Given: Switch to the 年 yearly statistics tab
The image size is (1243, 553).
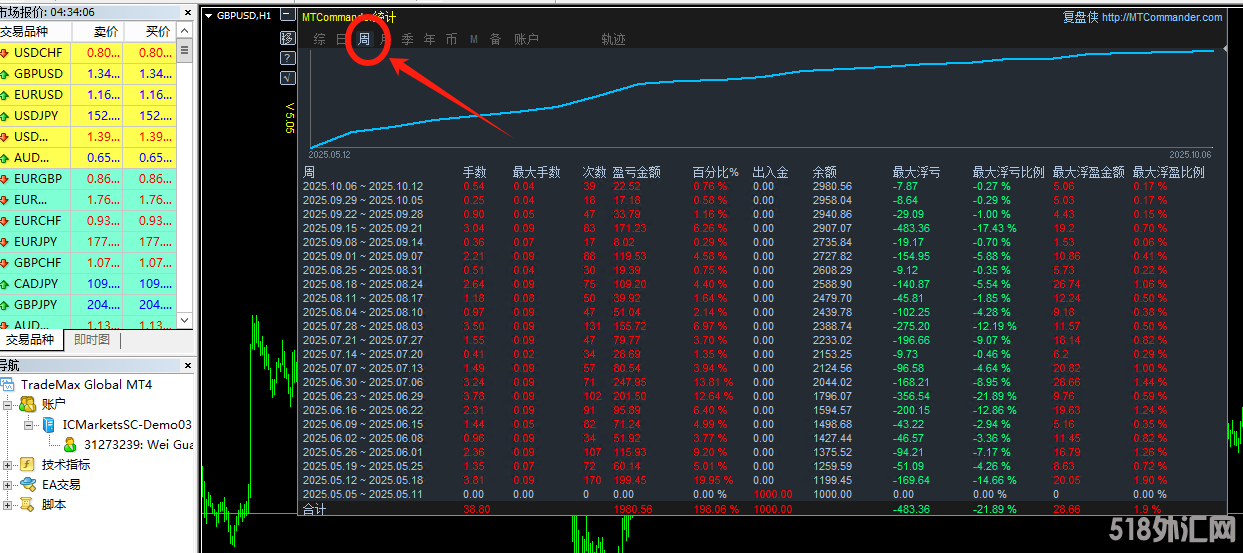Looking at the screenshot, I should click(x=429, y=39).
